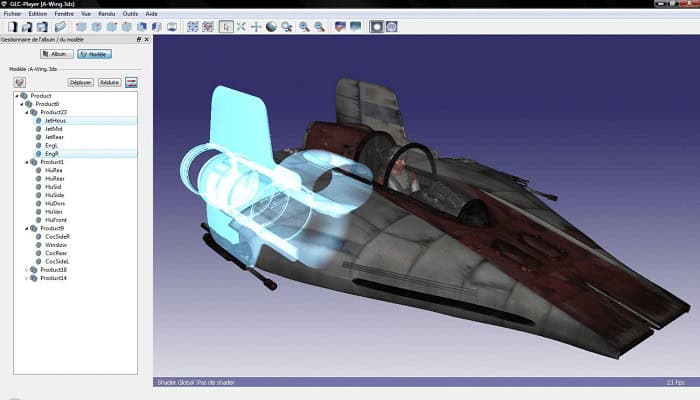Click the red-striped icon next to Réduire
This screenshot has height=400, width=700.
(x=131, y=83)
